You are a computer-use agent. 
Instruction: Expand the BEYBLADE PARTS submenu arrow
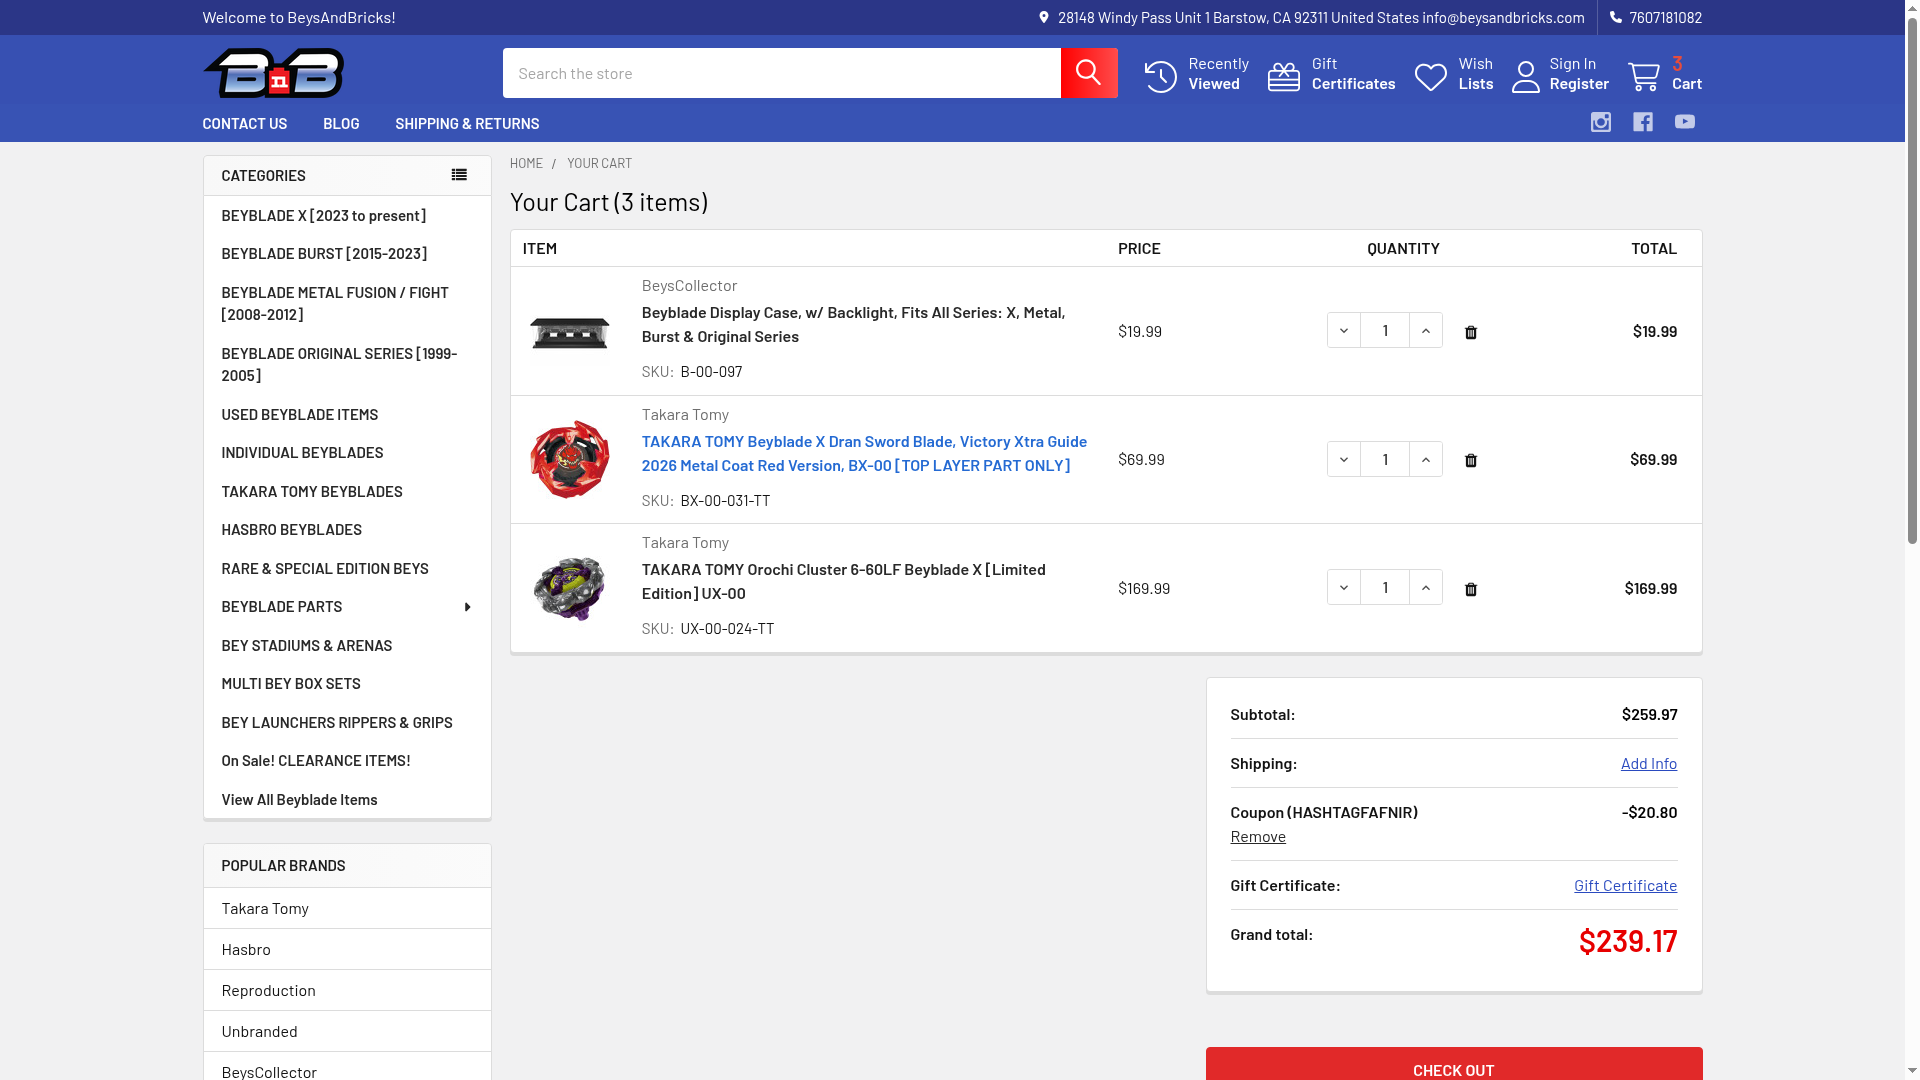tap(467, 607)
